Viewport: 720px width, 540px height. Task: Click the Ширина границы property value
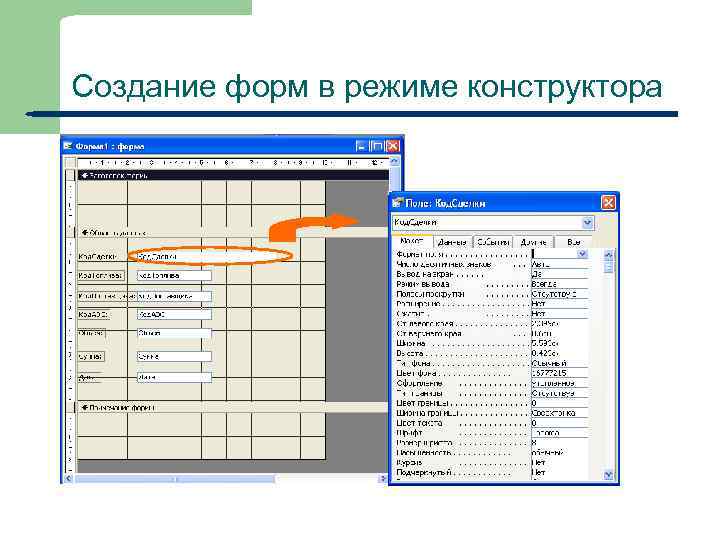[560, 413]
